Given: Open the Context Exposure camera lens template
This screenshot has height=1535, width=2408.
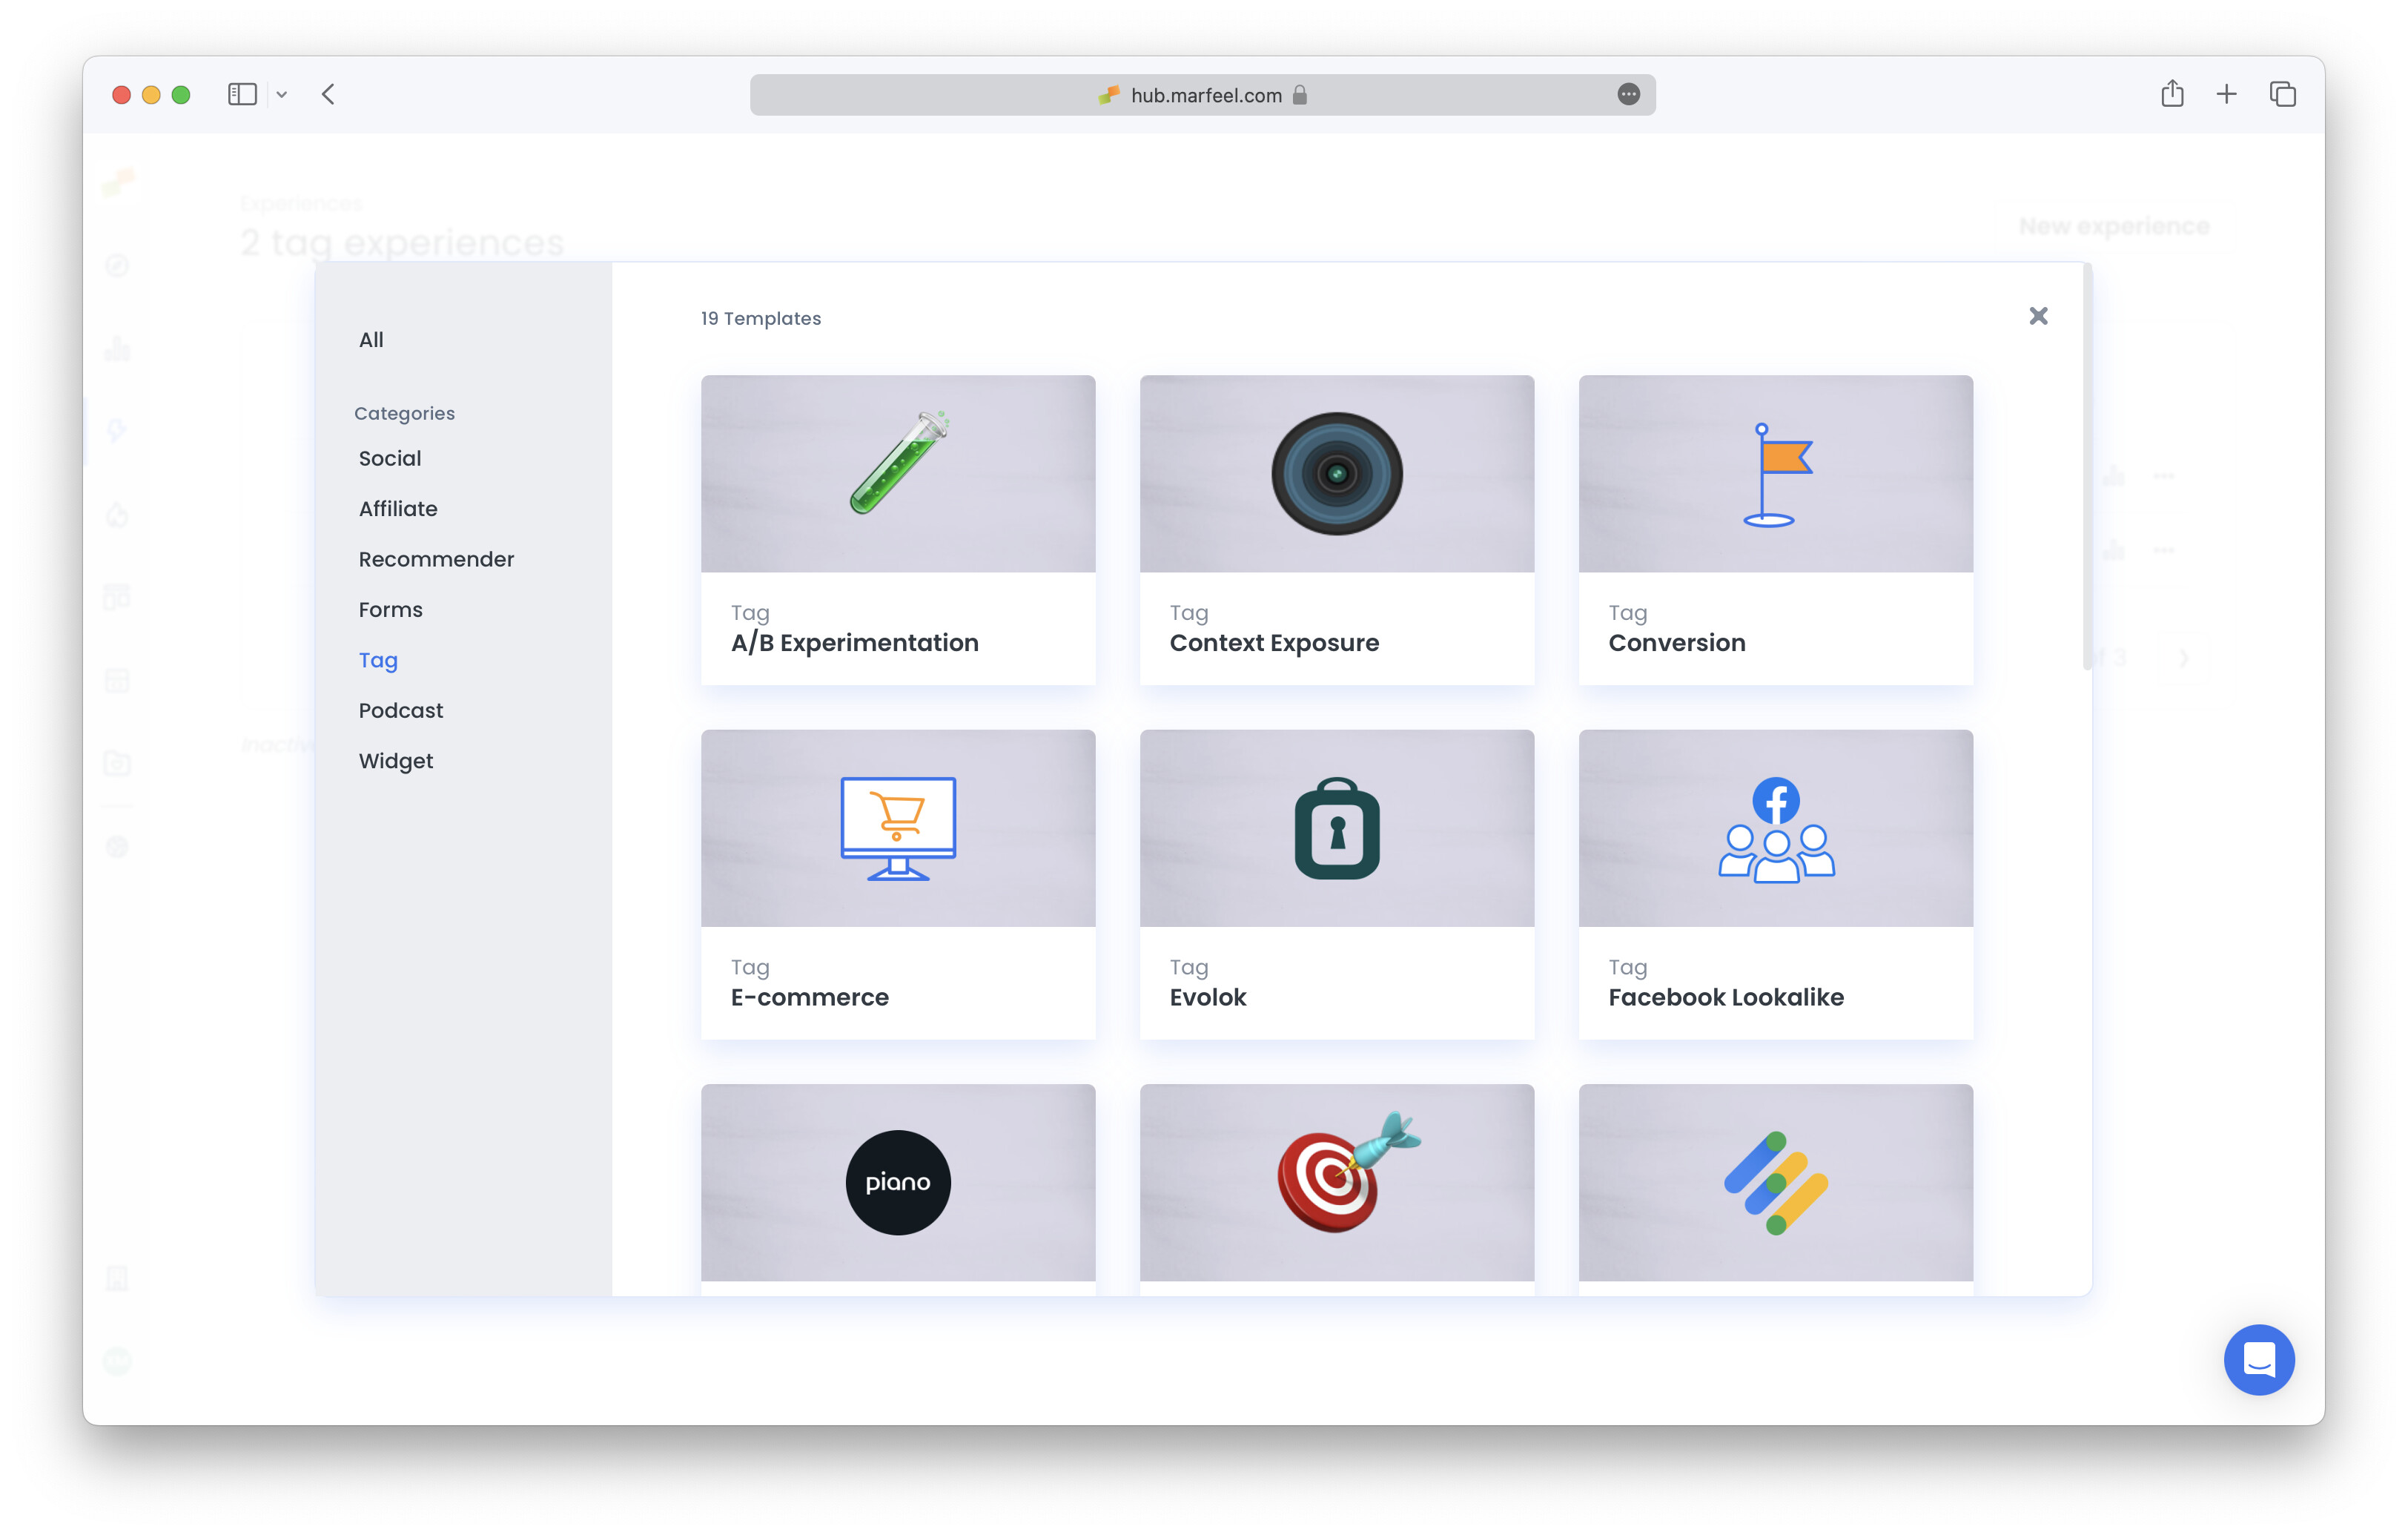Looking at the screenshot, I should pyautogui.click(x=1336, y=530).
